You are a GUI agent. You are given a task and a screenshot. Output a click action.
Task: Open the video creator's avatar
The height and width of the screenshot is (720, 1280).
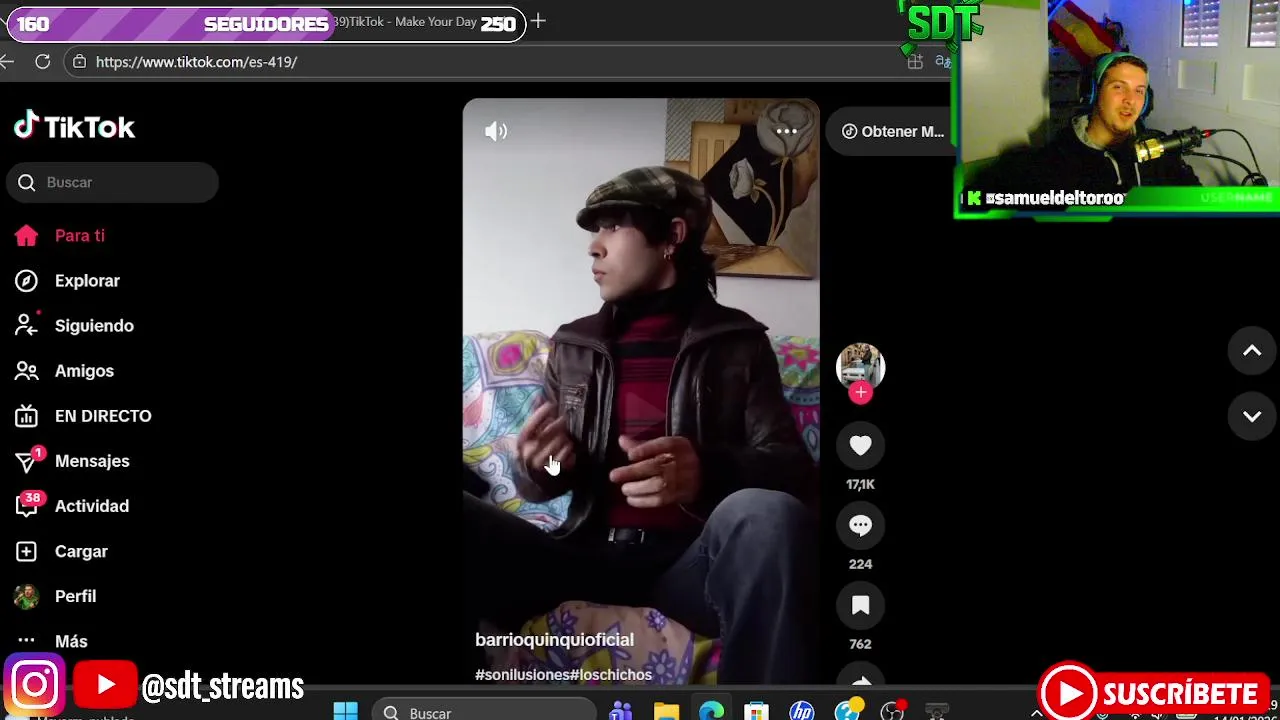pos(860,367)
